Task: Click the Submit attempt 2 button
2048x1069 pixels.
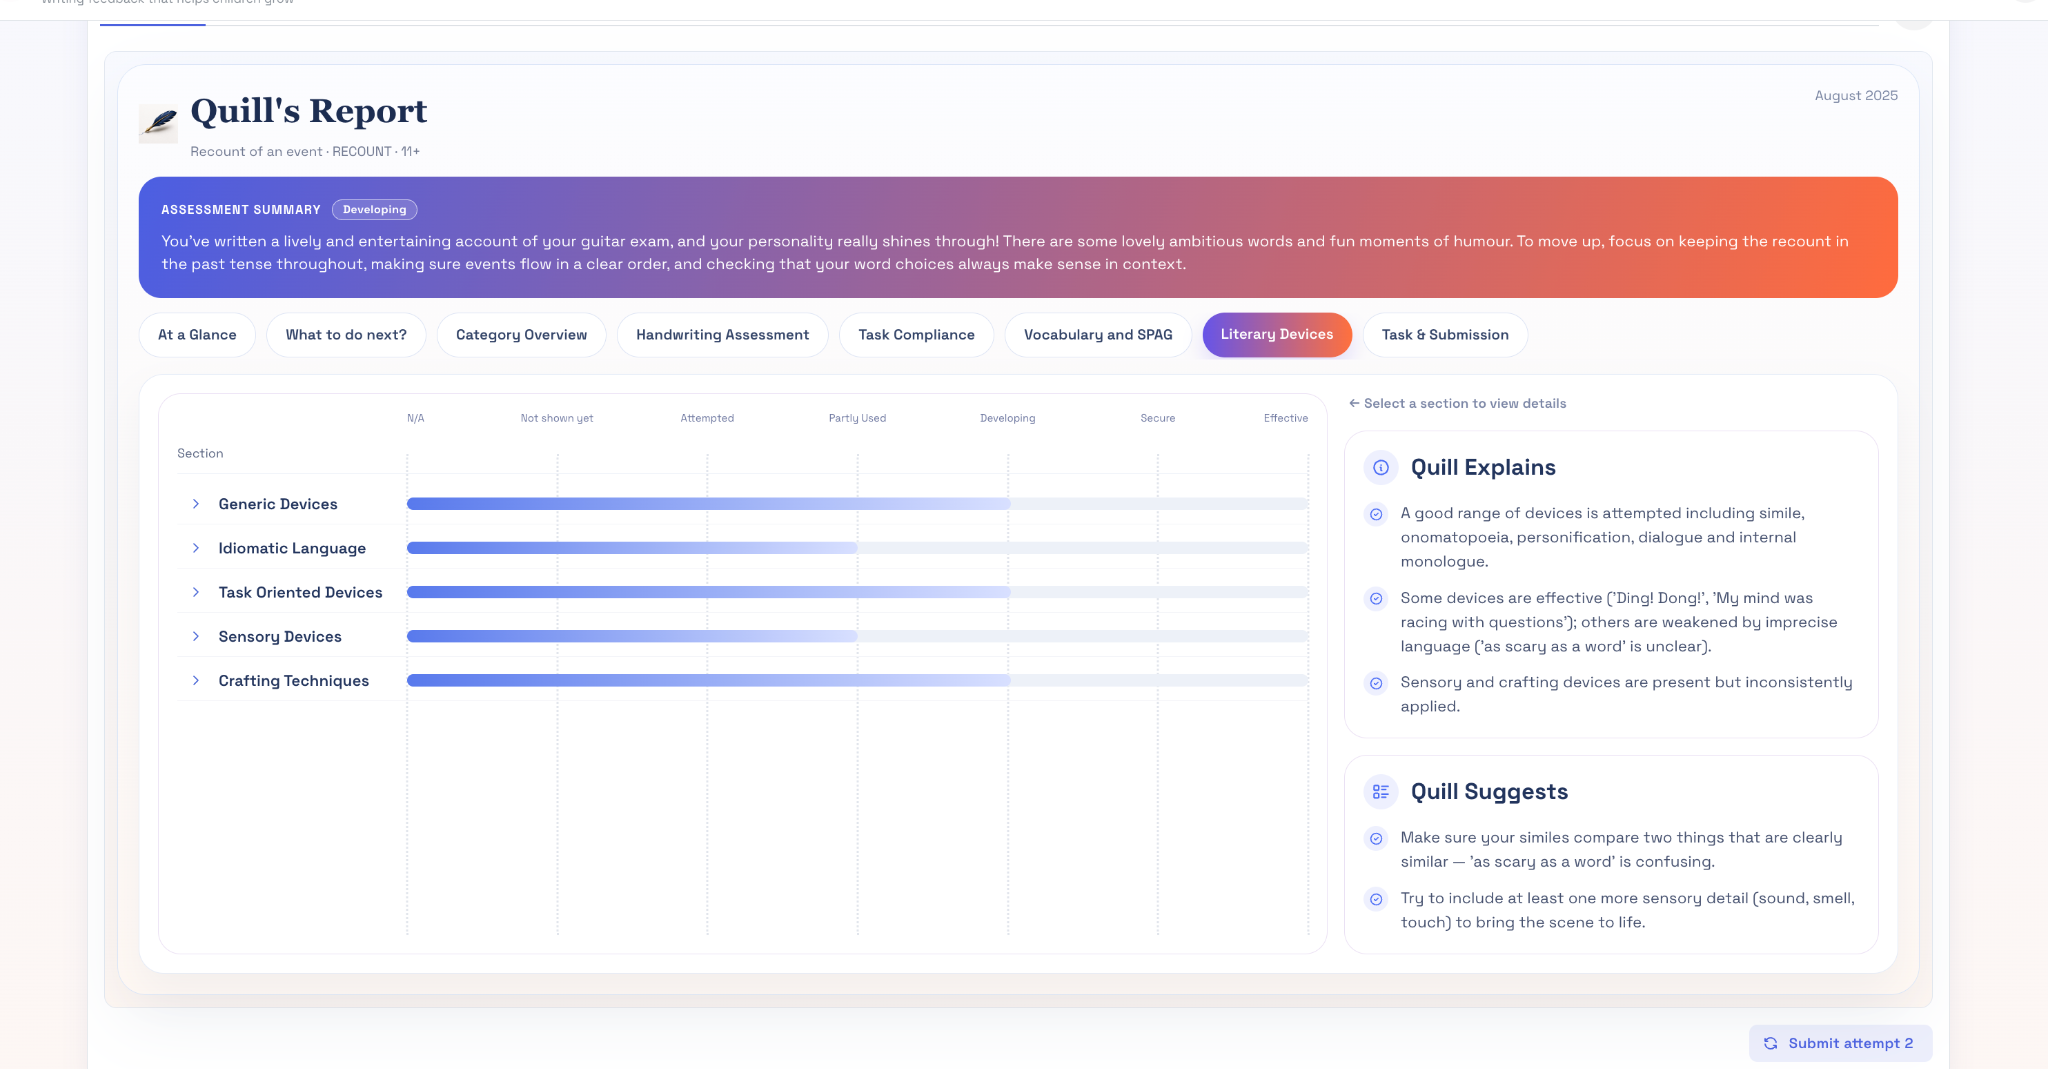Action: (x=1840, y=1043)
